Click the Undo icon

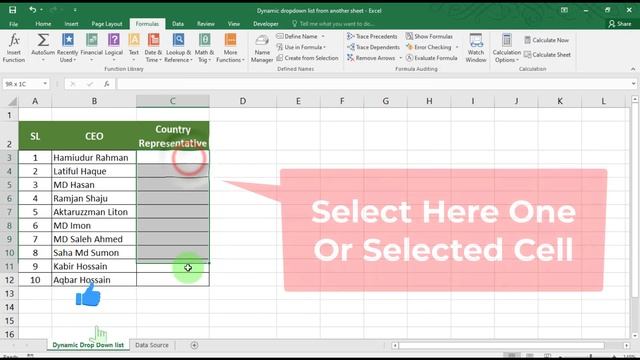tap(33, 10)
